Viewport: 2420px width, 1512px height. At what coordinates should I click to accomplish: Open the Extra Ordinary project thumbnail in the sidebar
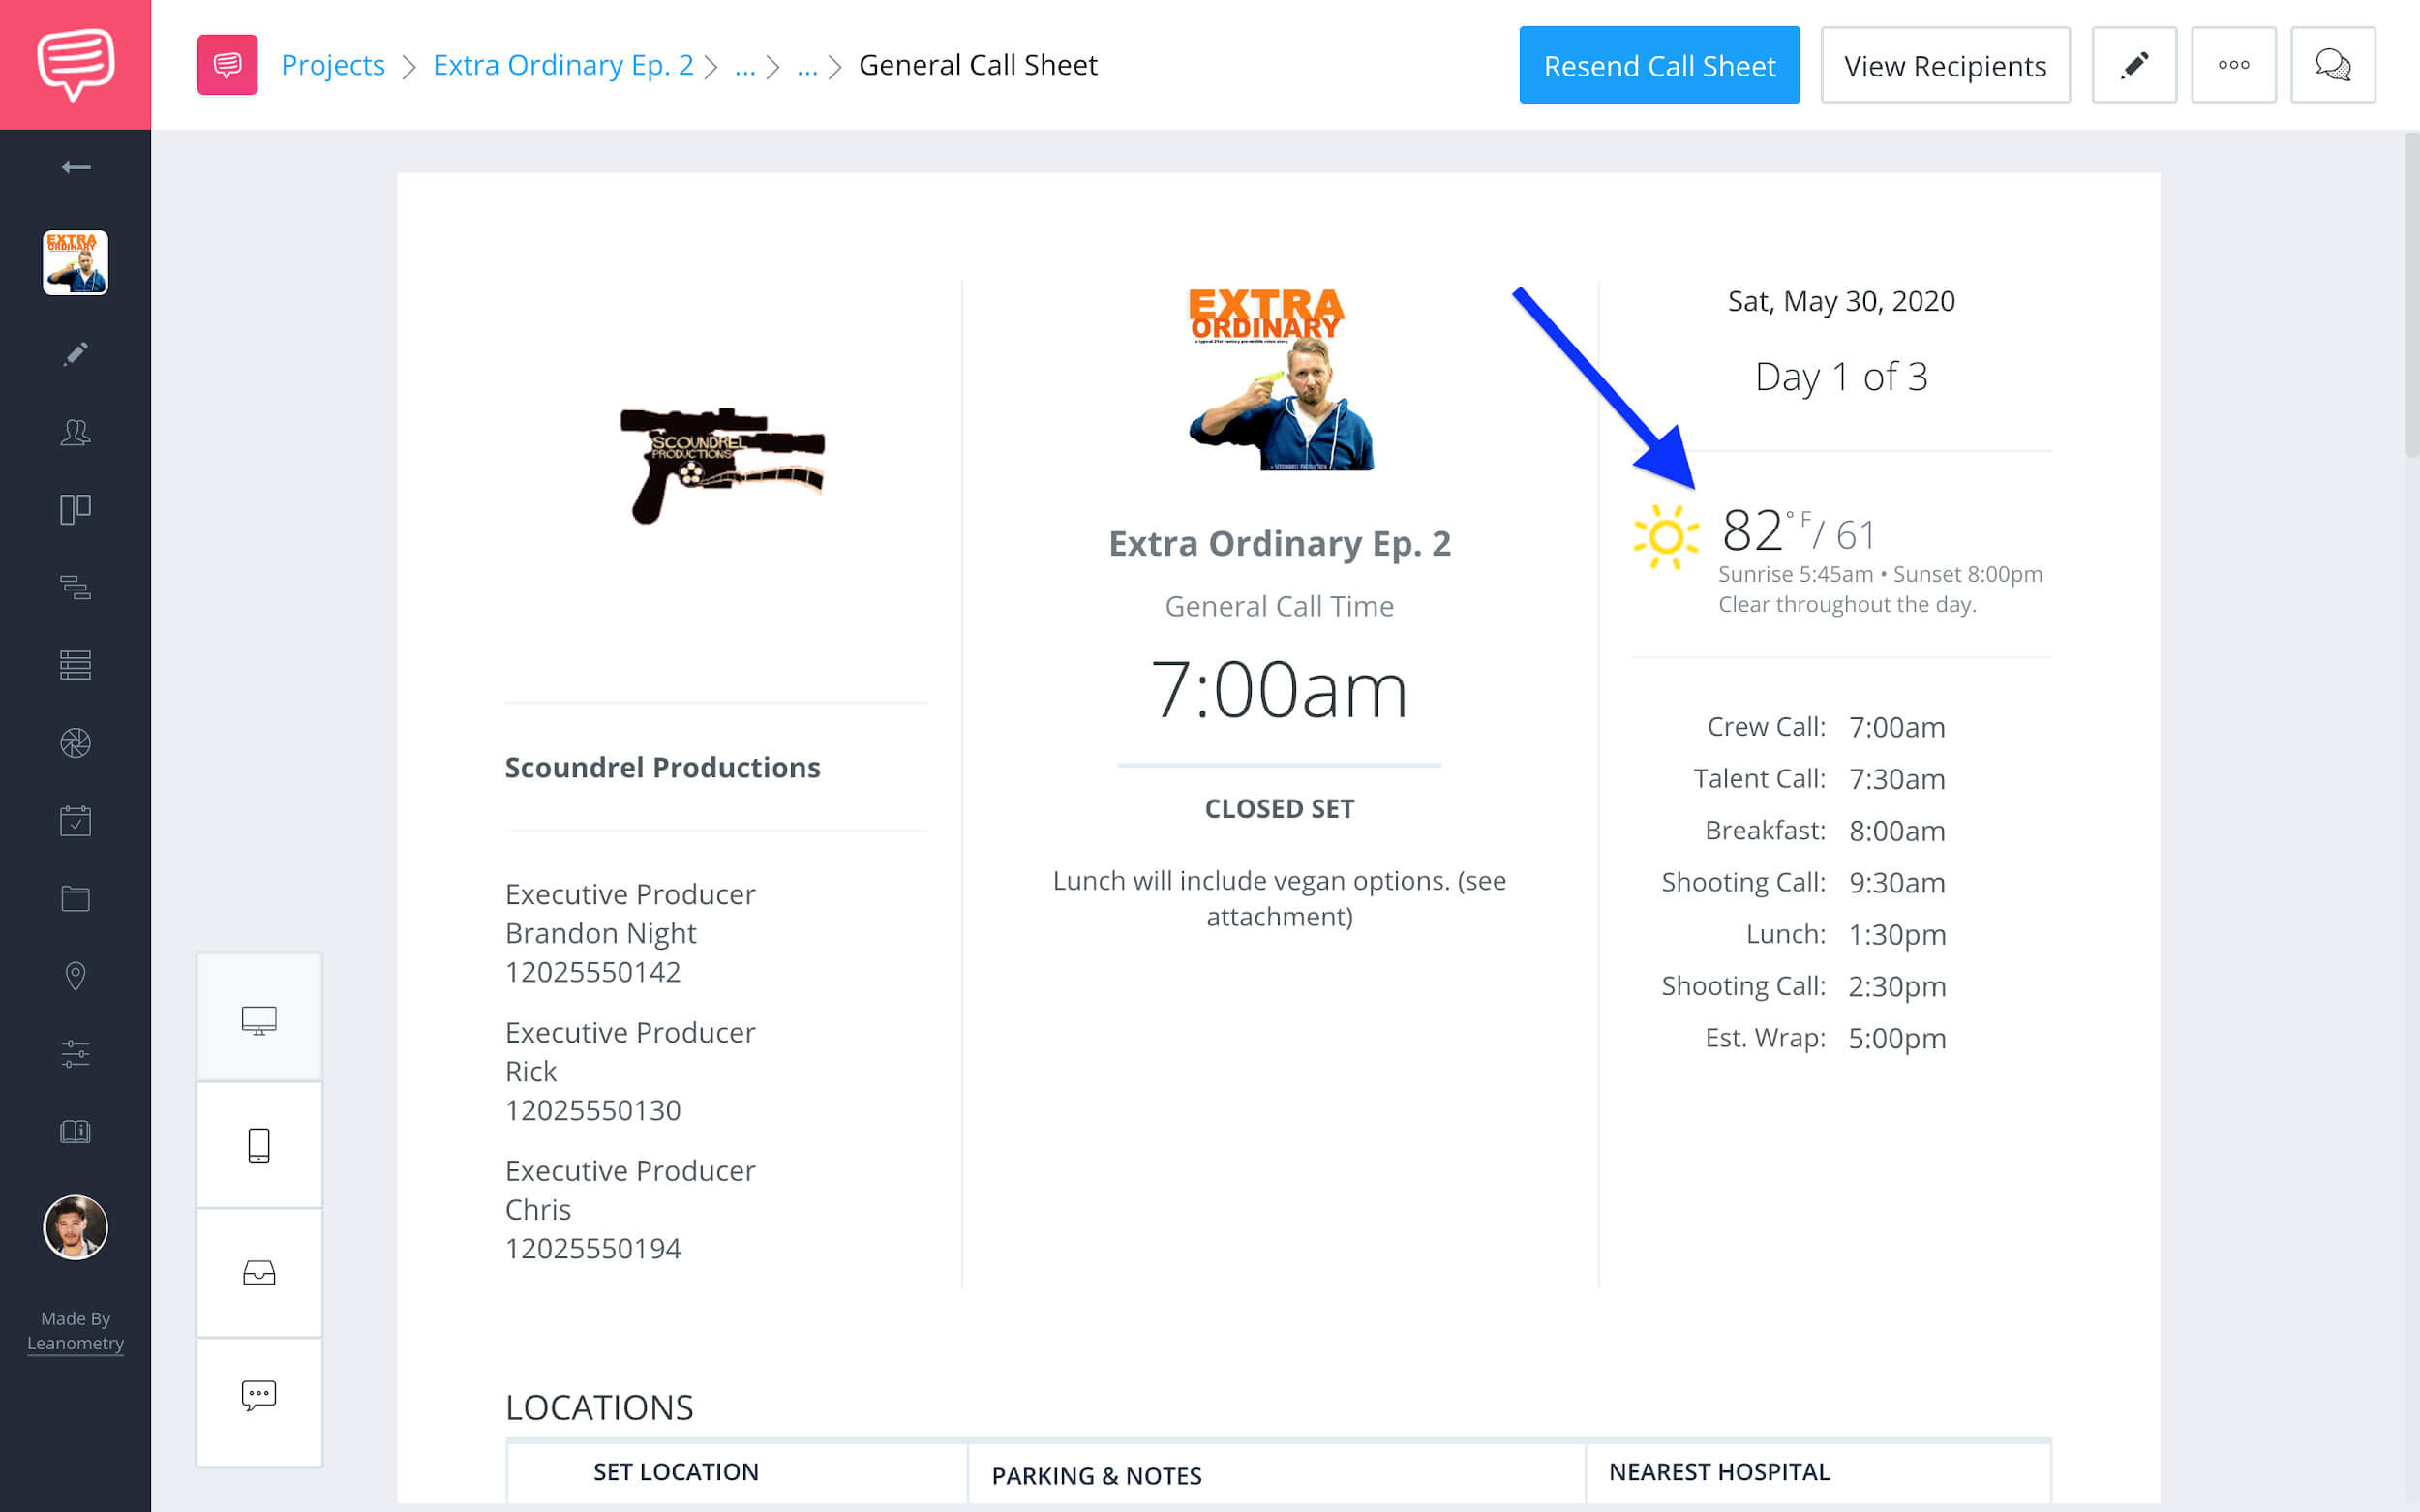(x=75, y=263)
